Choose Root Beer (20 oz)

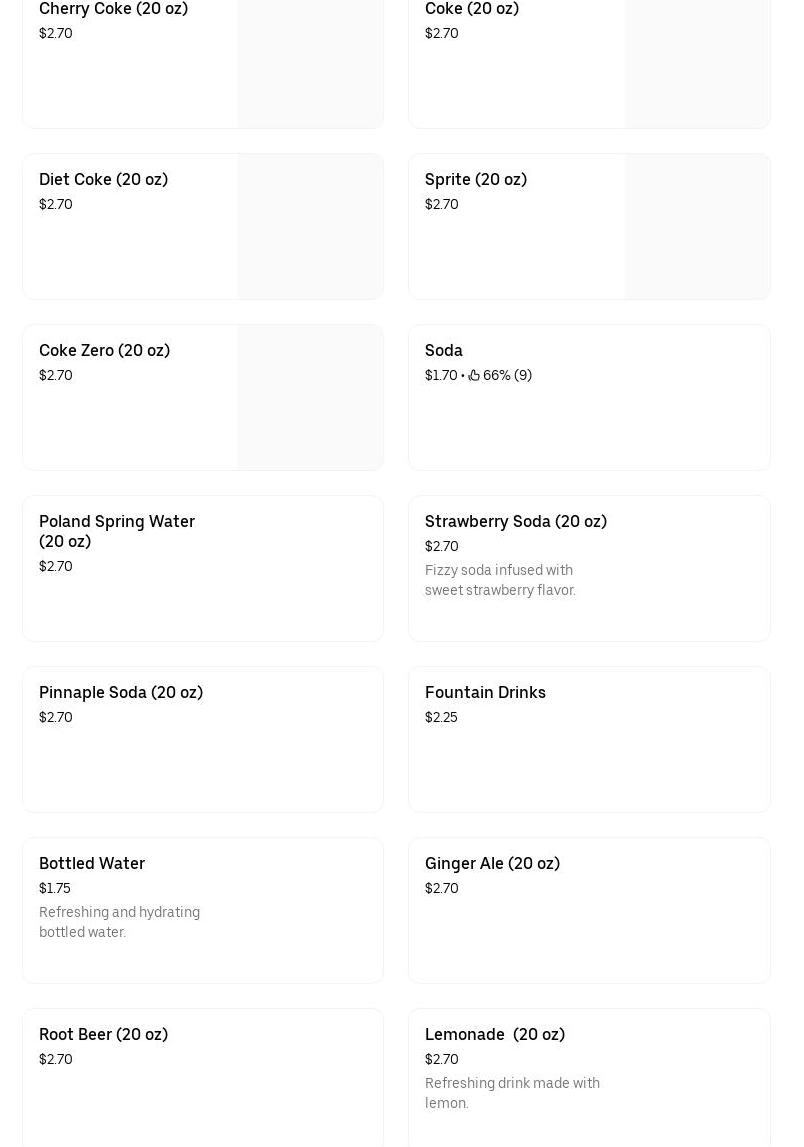tap(103, 1035)
